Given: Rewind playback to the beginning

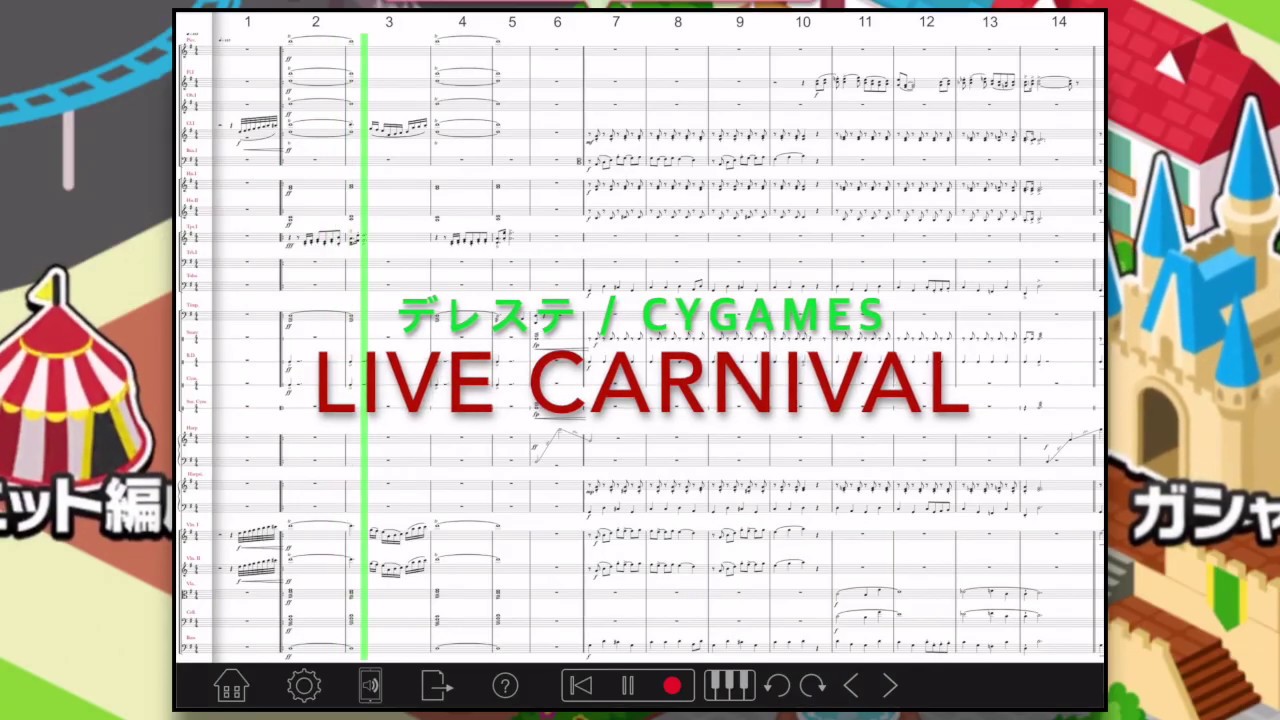Looking at the screenshot, I should (580, 686).
